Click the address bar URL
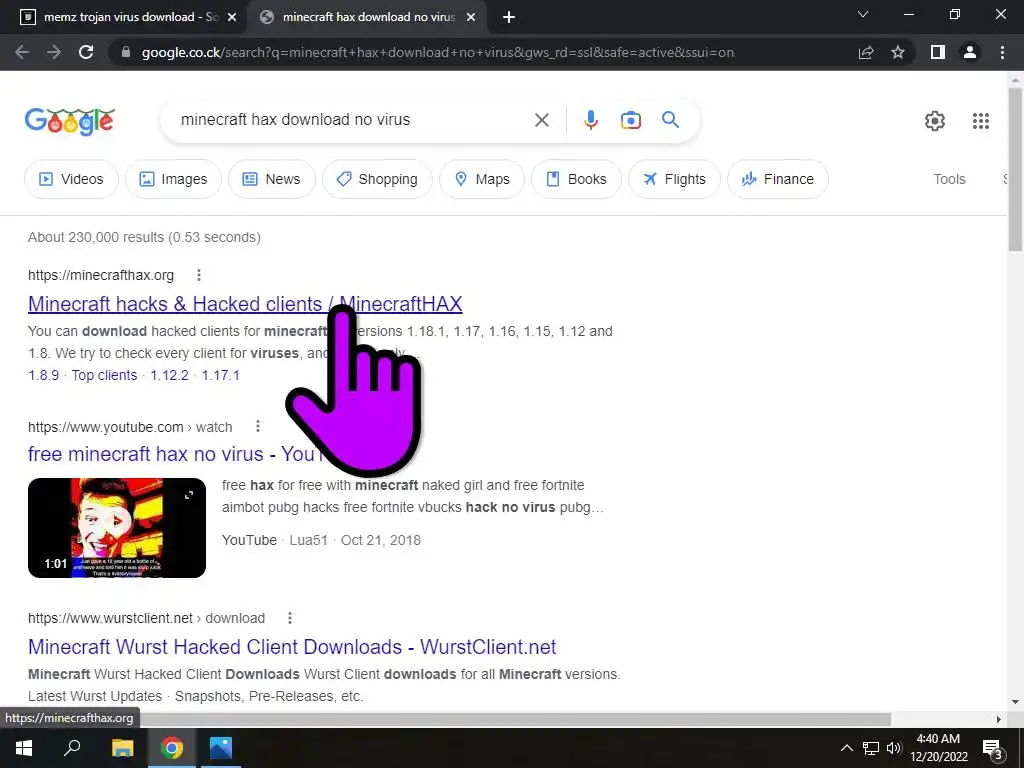The width and height of the screenshot is (1024, 768). point(438,52)
